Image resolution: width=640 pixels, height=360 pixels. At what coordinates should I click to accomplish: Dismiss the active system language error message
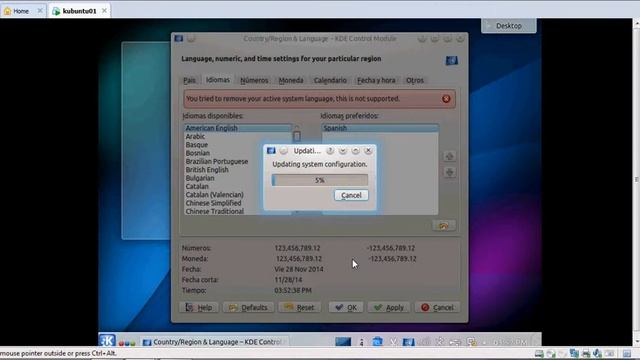(446, 99)
